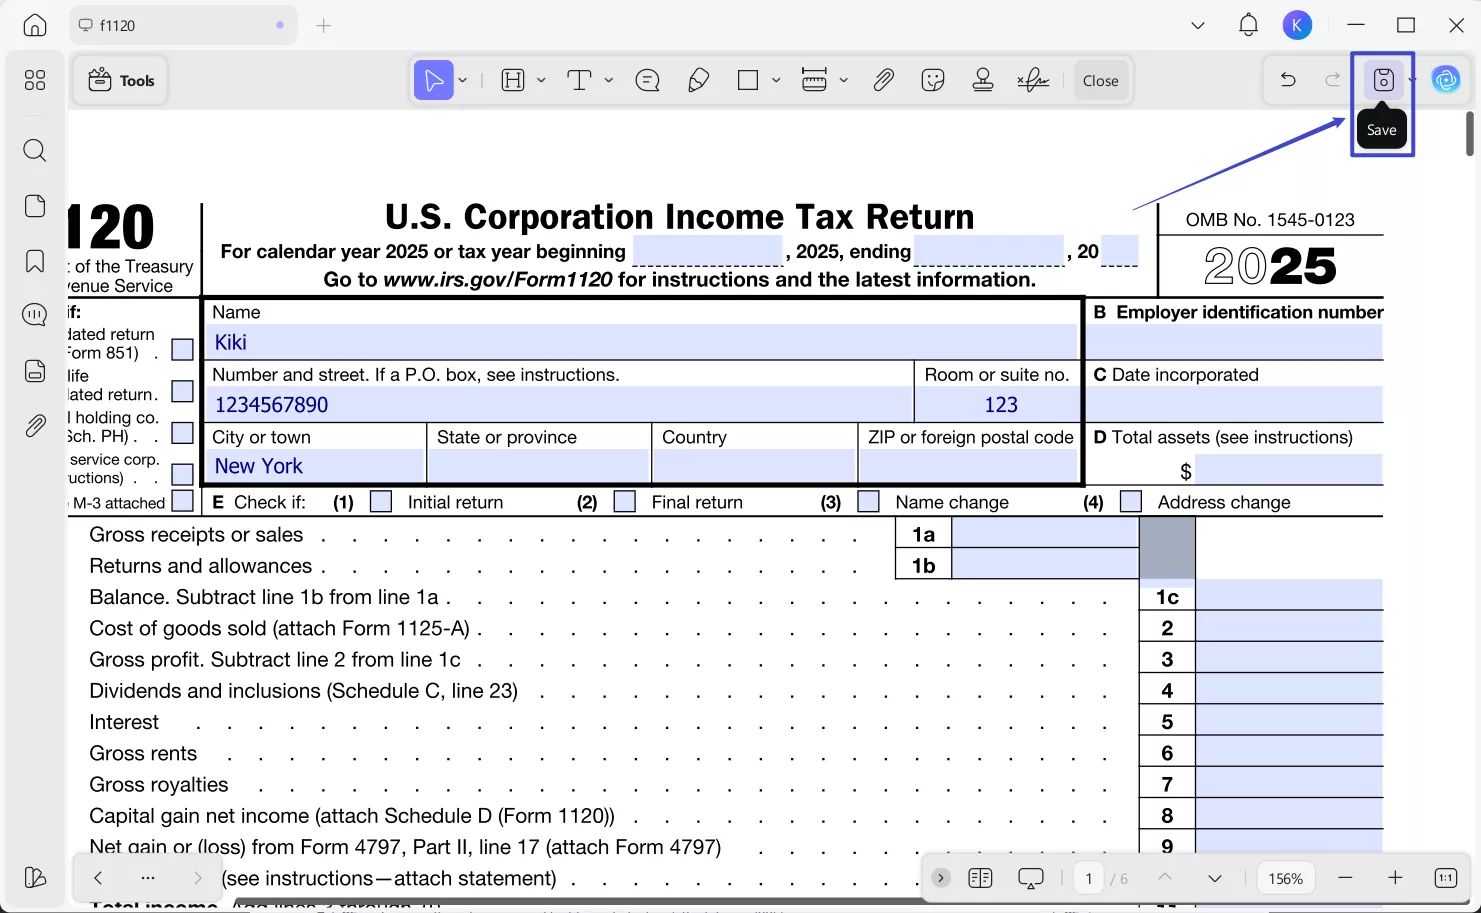This screenshot has height=913, width=1481.
Task: Open the shape tool dropdown arrow
Action: [775, 80]
